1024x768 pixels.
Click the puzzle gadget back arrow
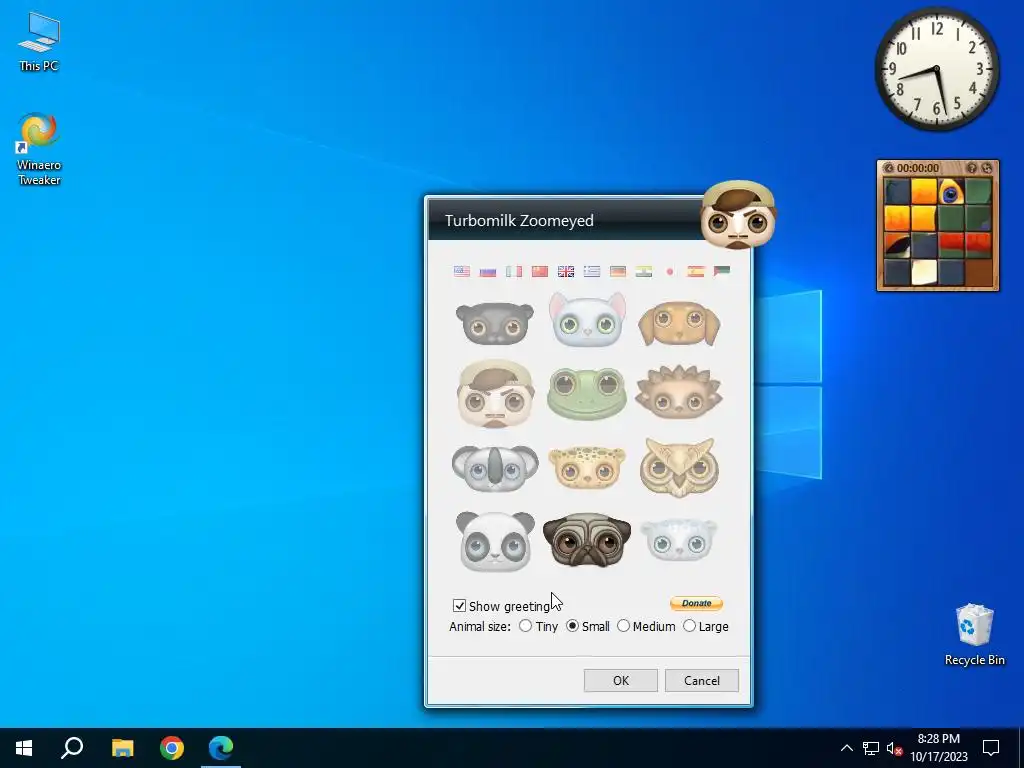pos(888,168)
